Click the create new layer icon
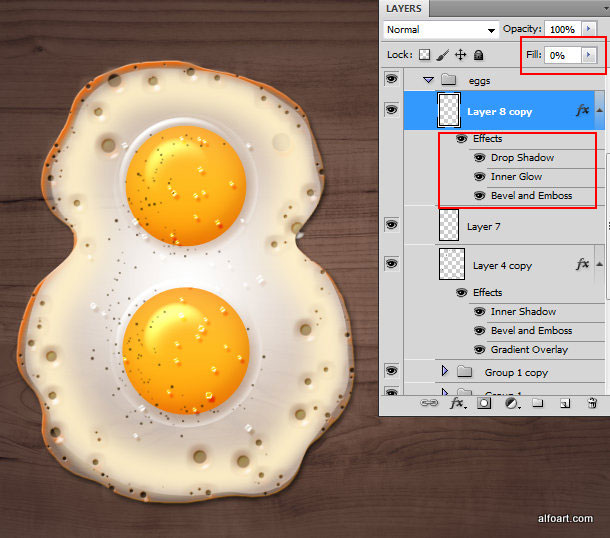Viewport: 610px width, 538px height. point(564,403)
